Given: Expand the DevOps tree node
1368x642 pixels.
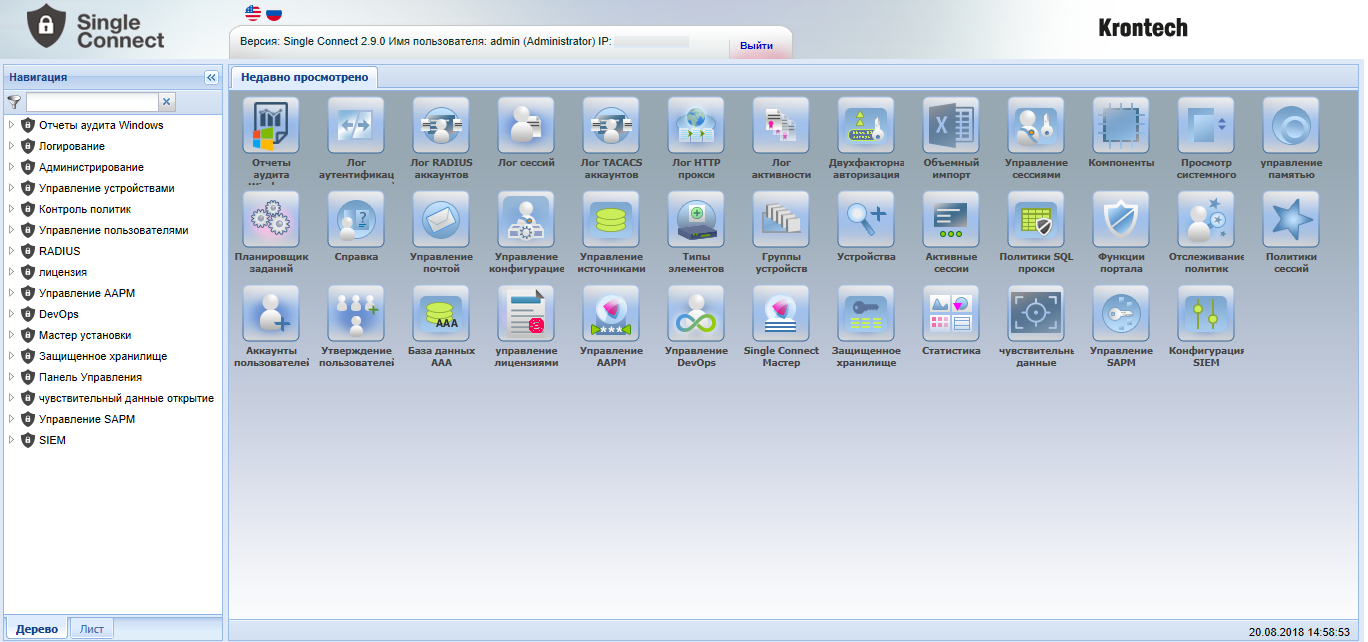Looking at the screenshot, I should (x=11, y=314).
